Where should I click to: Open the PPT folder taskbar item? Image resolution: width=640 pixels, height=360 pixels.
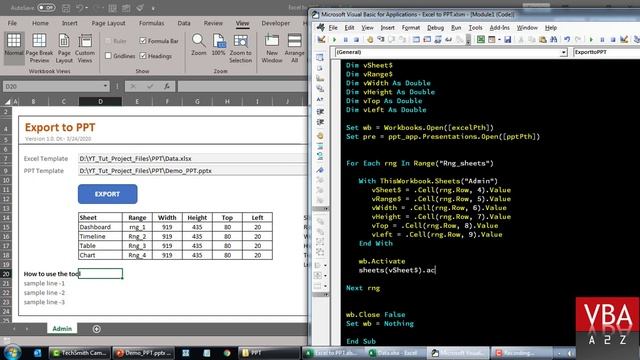tap(269, 353)
